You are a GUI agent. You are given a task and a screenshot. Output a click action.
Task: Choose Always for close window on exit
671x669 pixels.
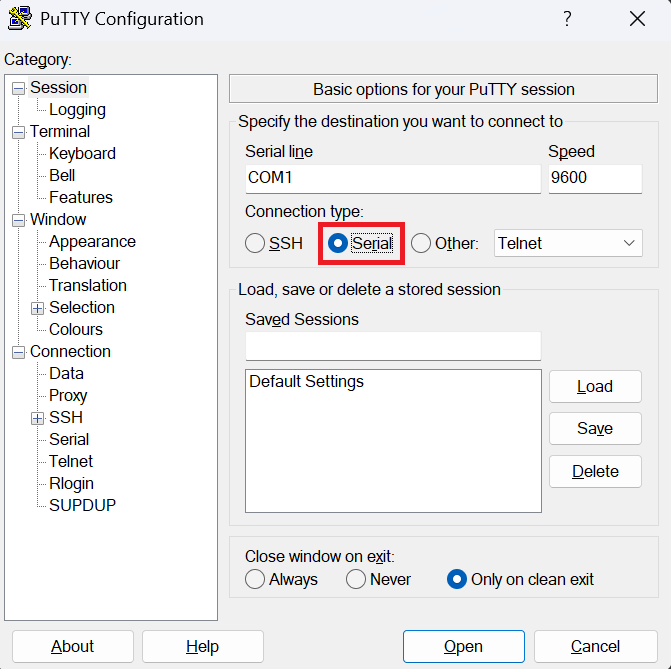coord(255,579)
